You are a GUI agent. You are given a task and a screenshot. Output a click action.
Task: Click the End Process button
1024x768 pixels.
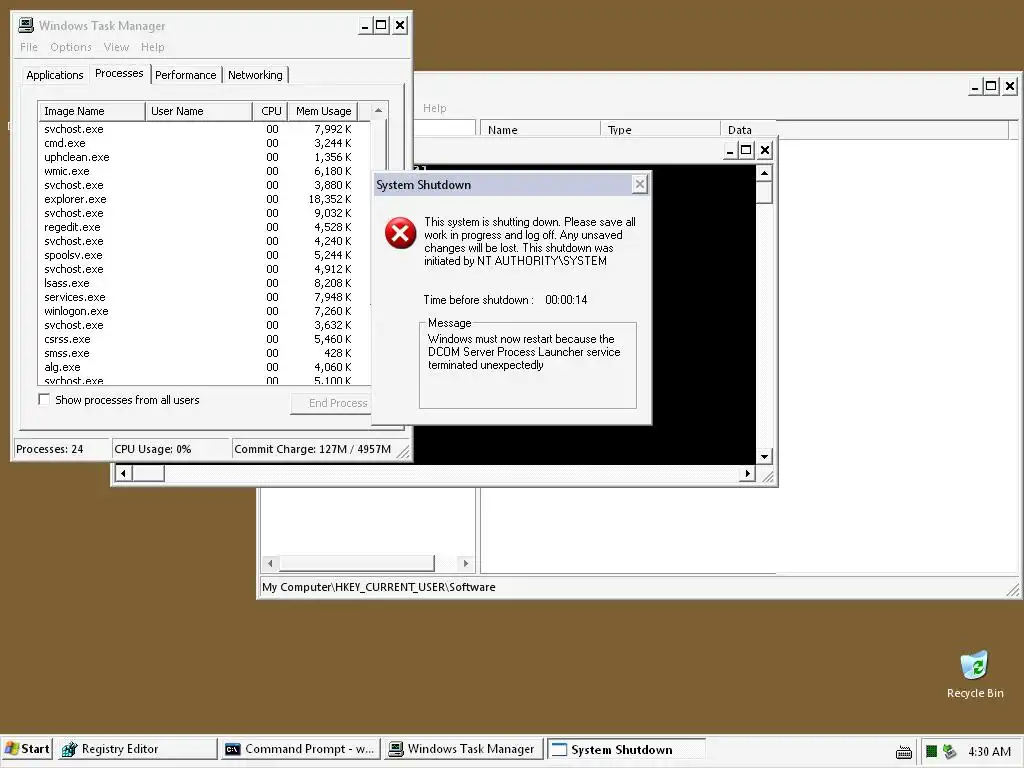332,403
